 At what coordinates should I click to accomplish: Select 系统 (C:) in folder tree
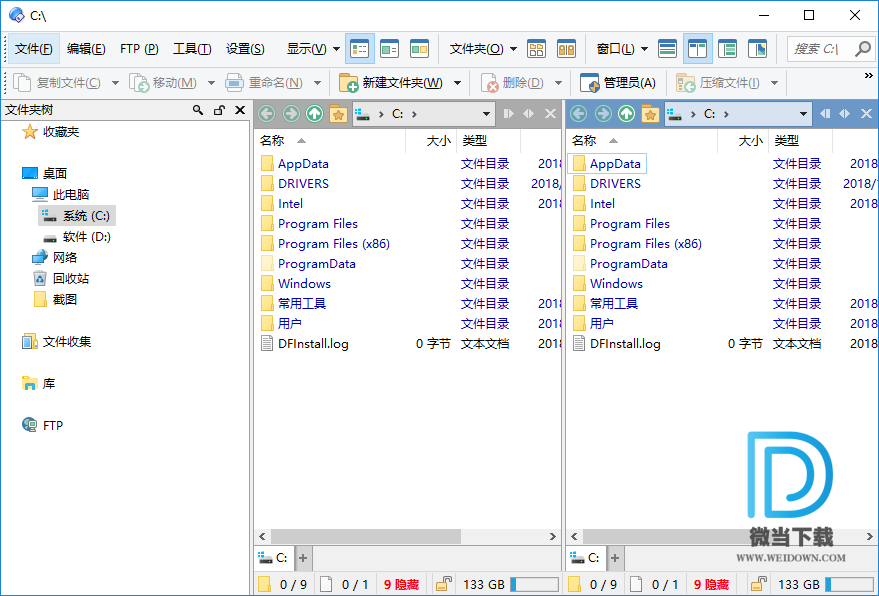[77, 216]
